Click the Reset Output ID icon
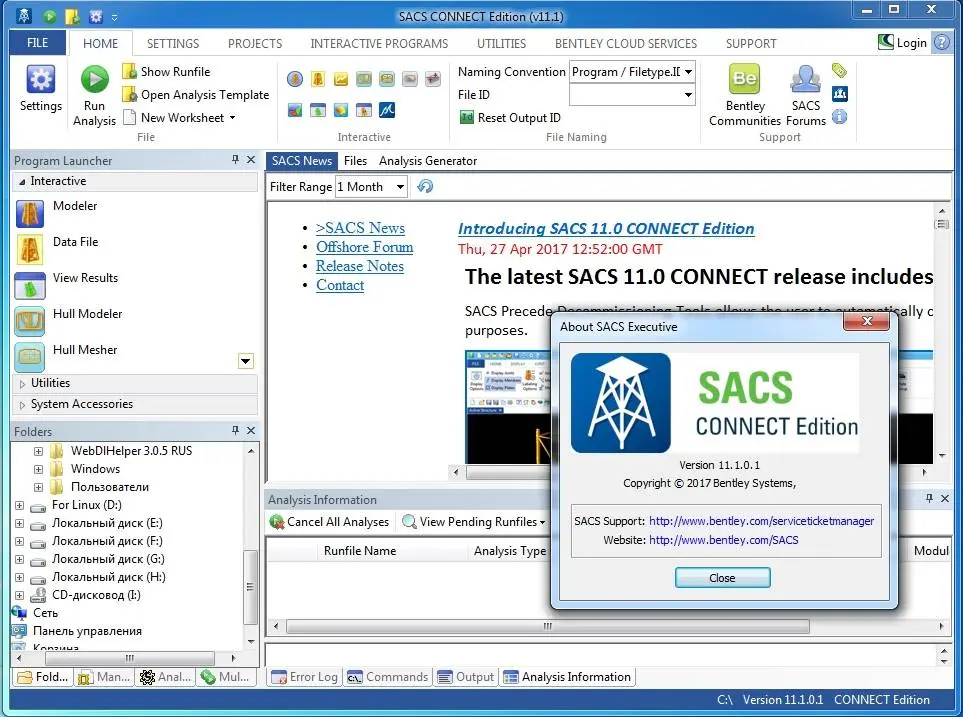Screen dimensions: 963x717 pyautogui.click(x=467, y=117)
